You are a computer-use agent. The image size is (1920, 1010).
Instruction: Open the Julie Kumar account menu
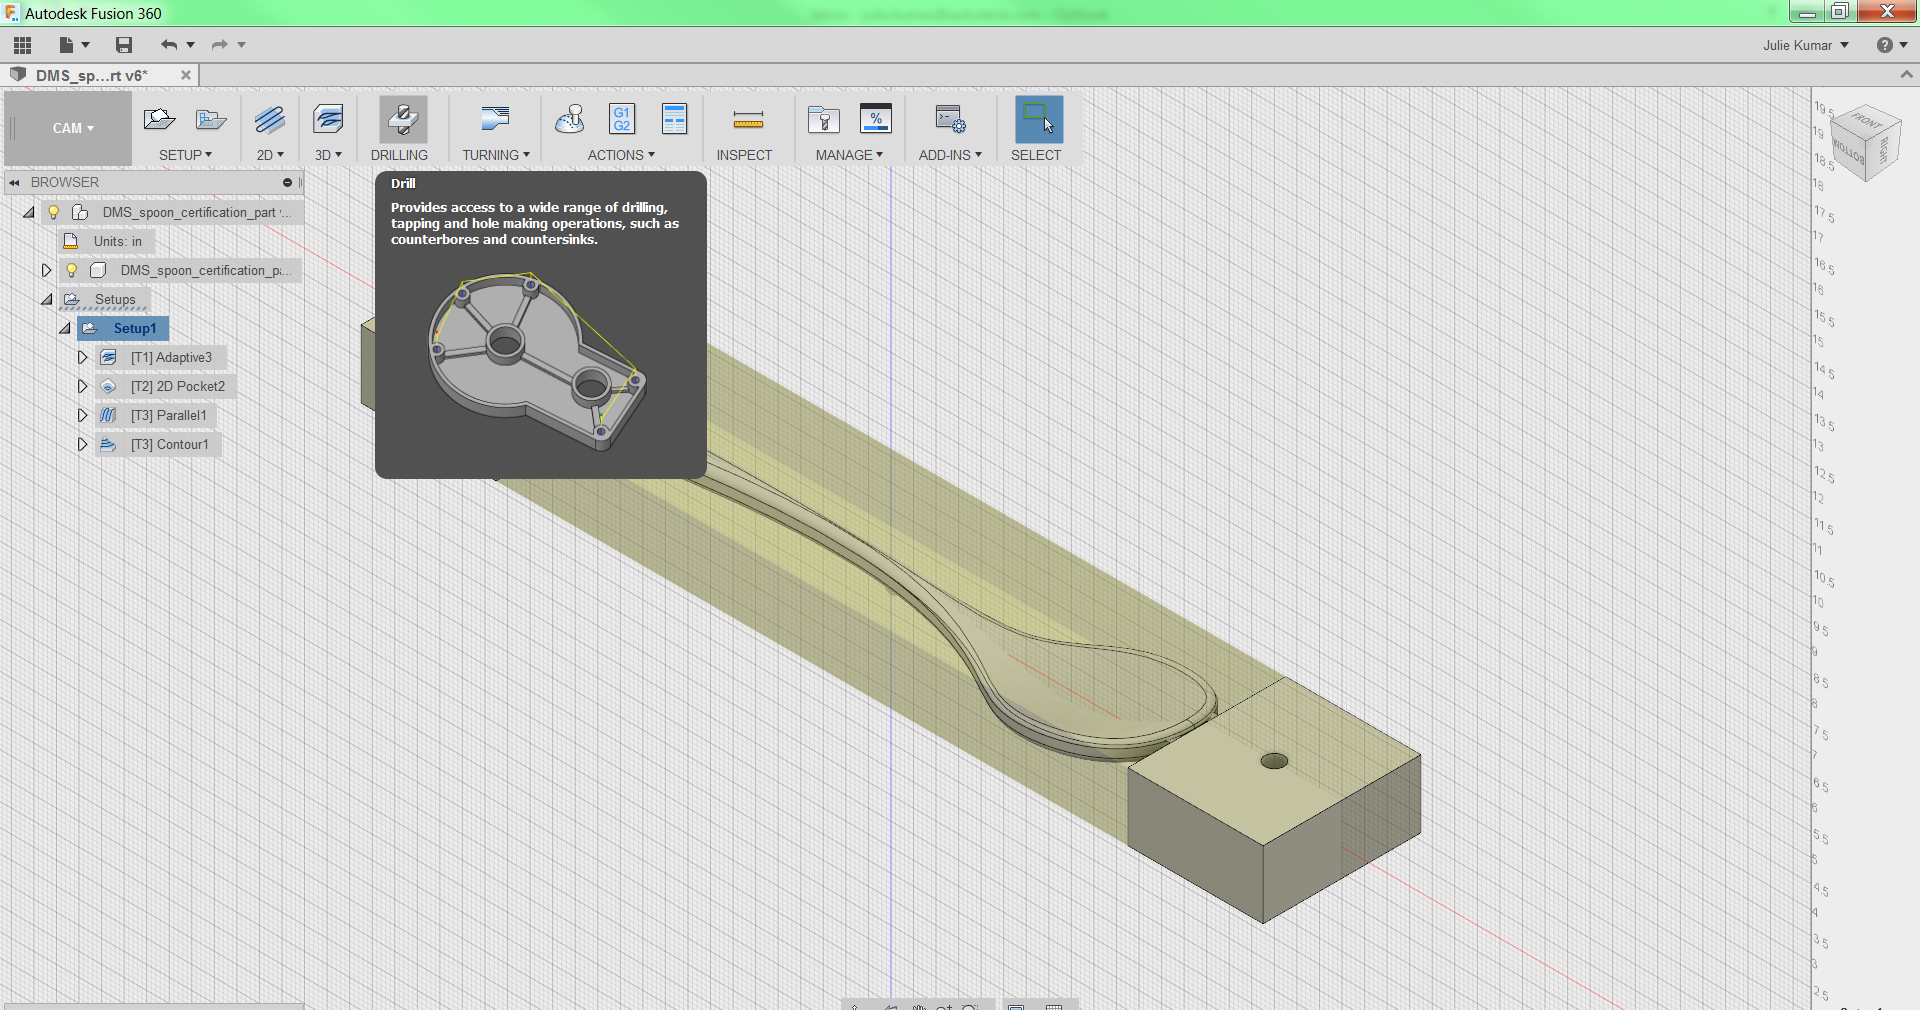click(x=1805, y=45)
